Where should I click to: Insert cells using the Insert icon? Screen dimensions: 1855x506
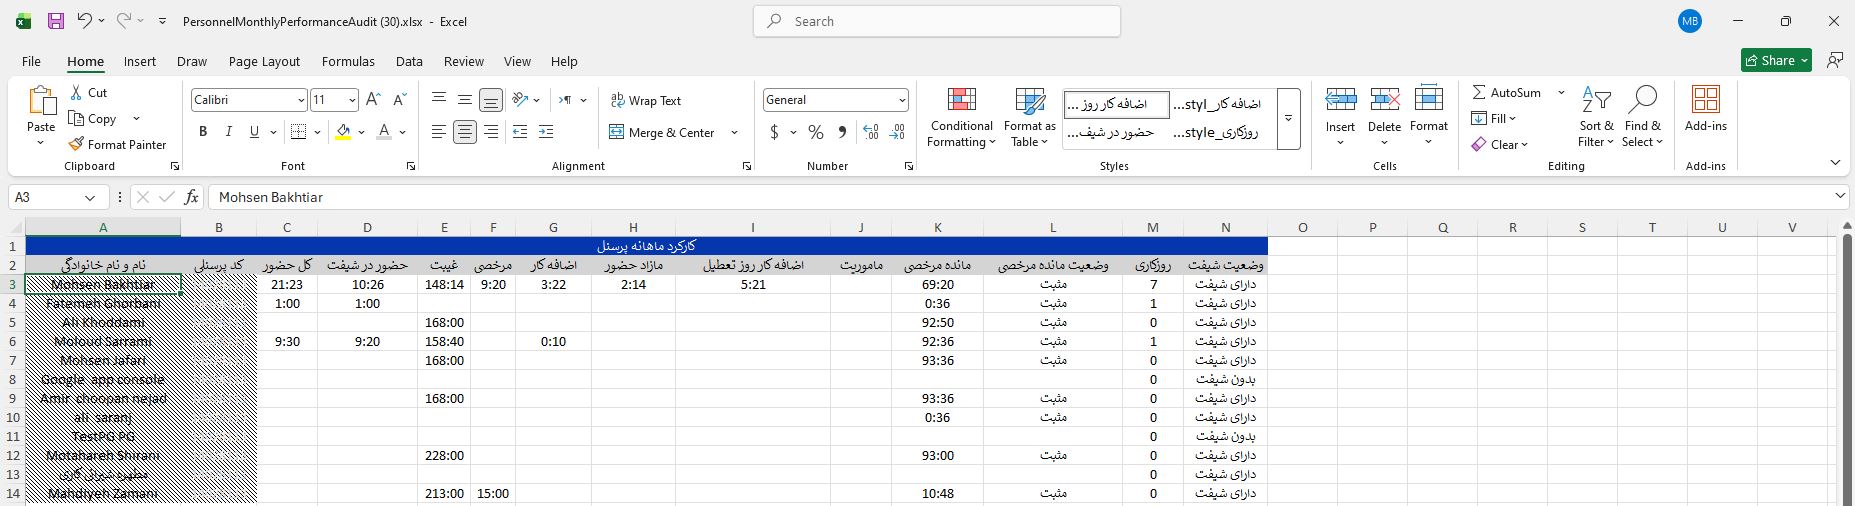[x=1340, y=100]
